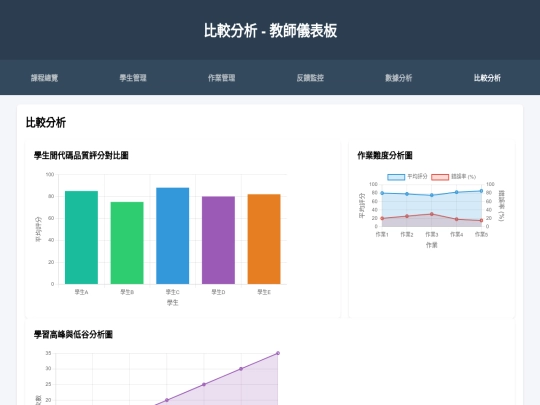Select the 反饋監控 navigation item

pos(310,78)
